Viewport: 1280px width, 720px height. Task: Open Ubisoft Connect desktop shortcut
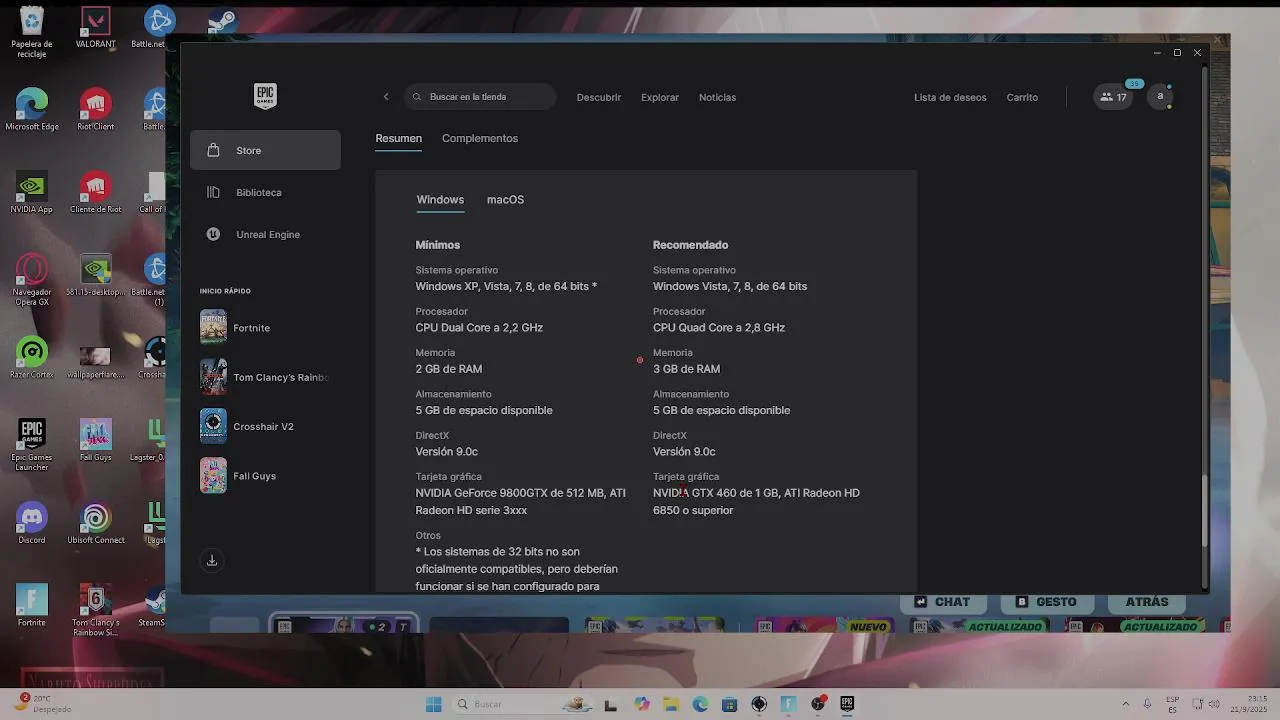coord(96,522)
